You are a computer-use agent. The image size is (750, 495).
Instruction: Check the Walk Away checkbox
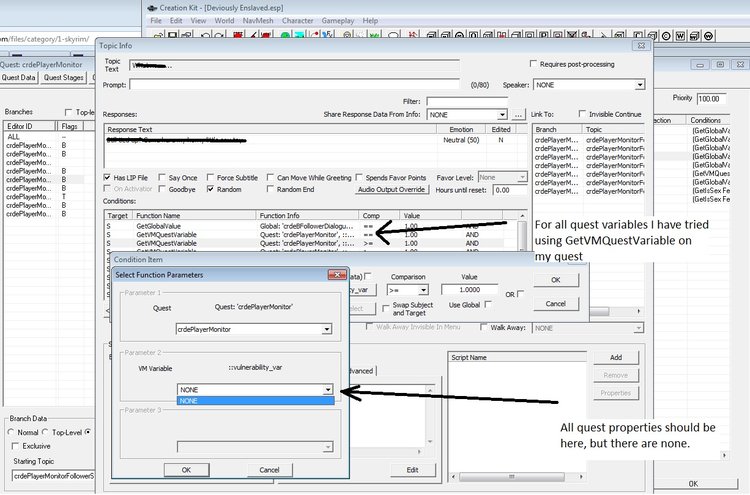[484, 327]
